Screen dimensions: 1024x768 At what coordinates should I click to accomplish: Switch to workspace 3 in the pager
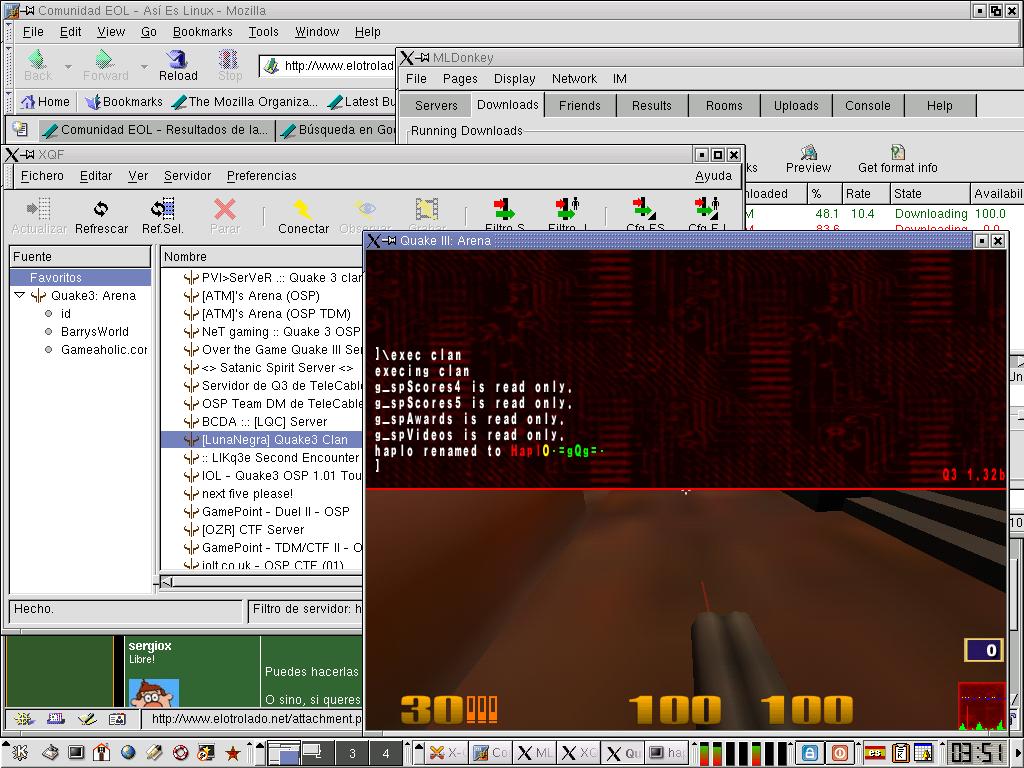(x=351, y=753)
